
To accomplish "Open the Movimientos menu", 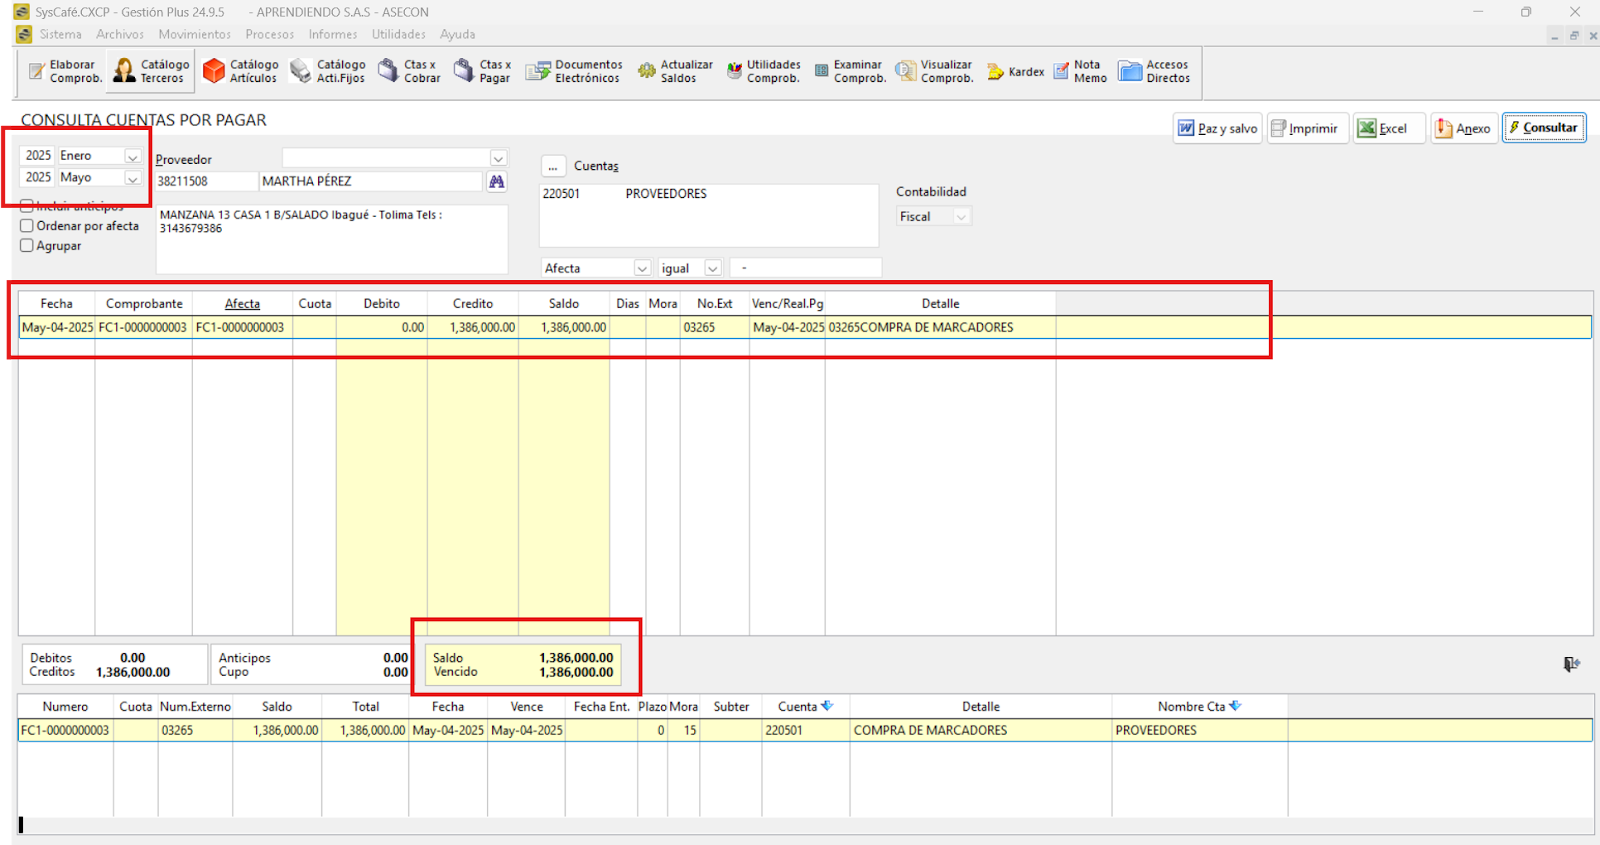I will pyautogui.click(x=194, y=34).
